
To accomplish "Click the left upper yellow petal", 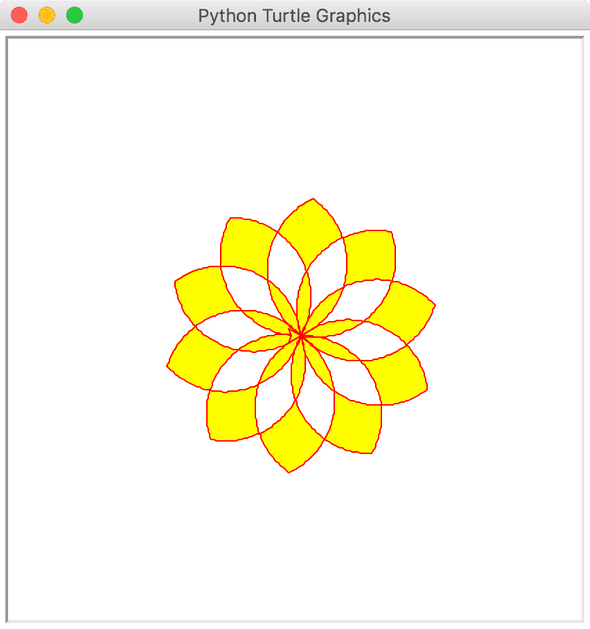I will click(201, 293).
